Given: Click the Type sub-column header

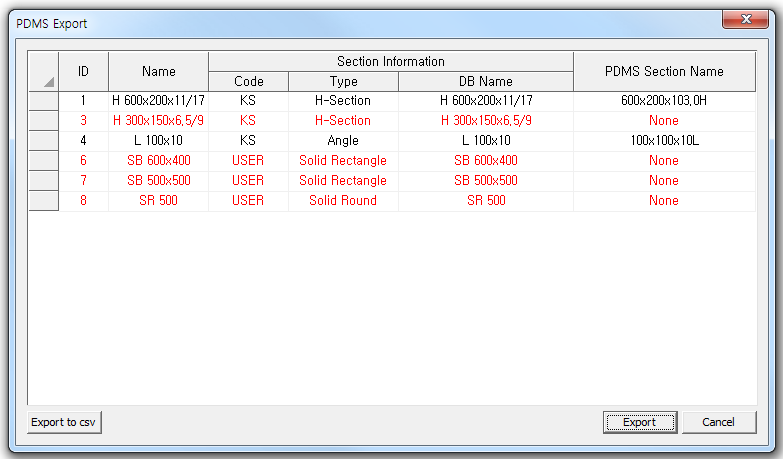Looking at the screenshot, I should point(343,81).
